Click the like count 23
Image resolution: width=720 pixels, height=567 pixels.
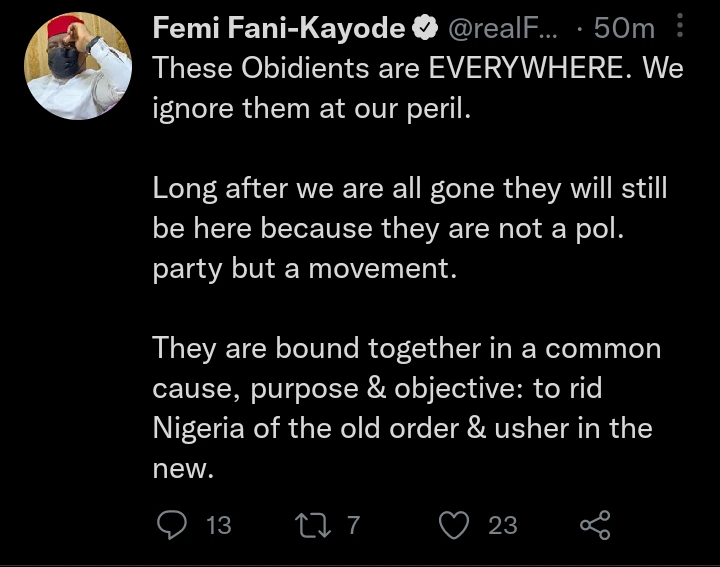click(x=503, y=524)
